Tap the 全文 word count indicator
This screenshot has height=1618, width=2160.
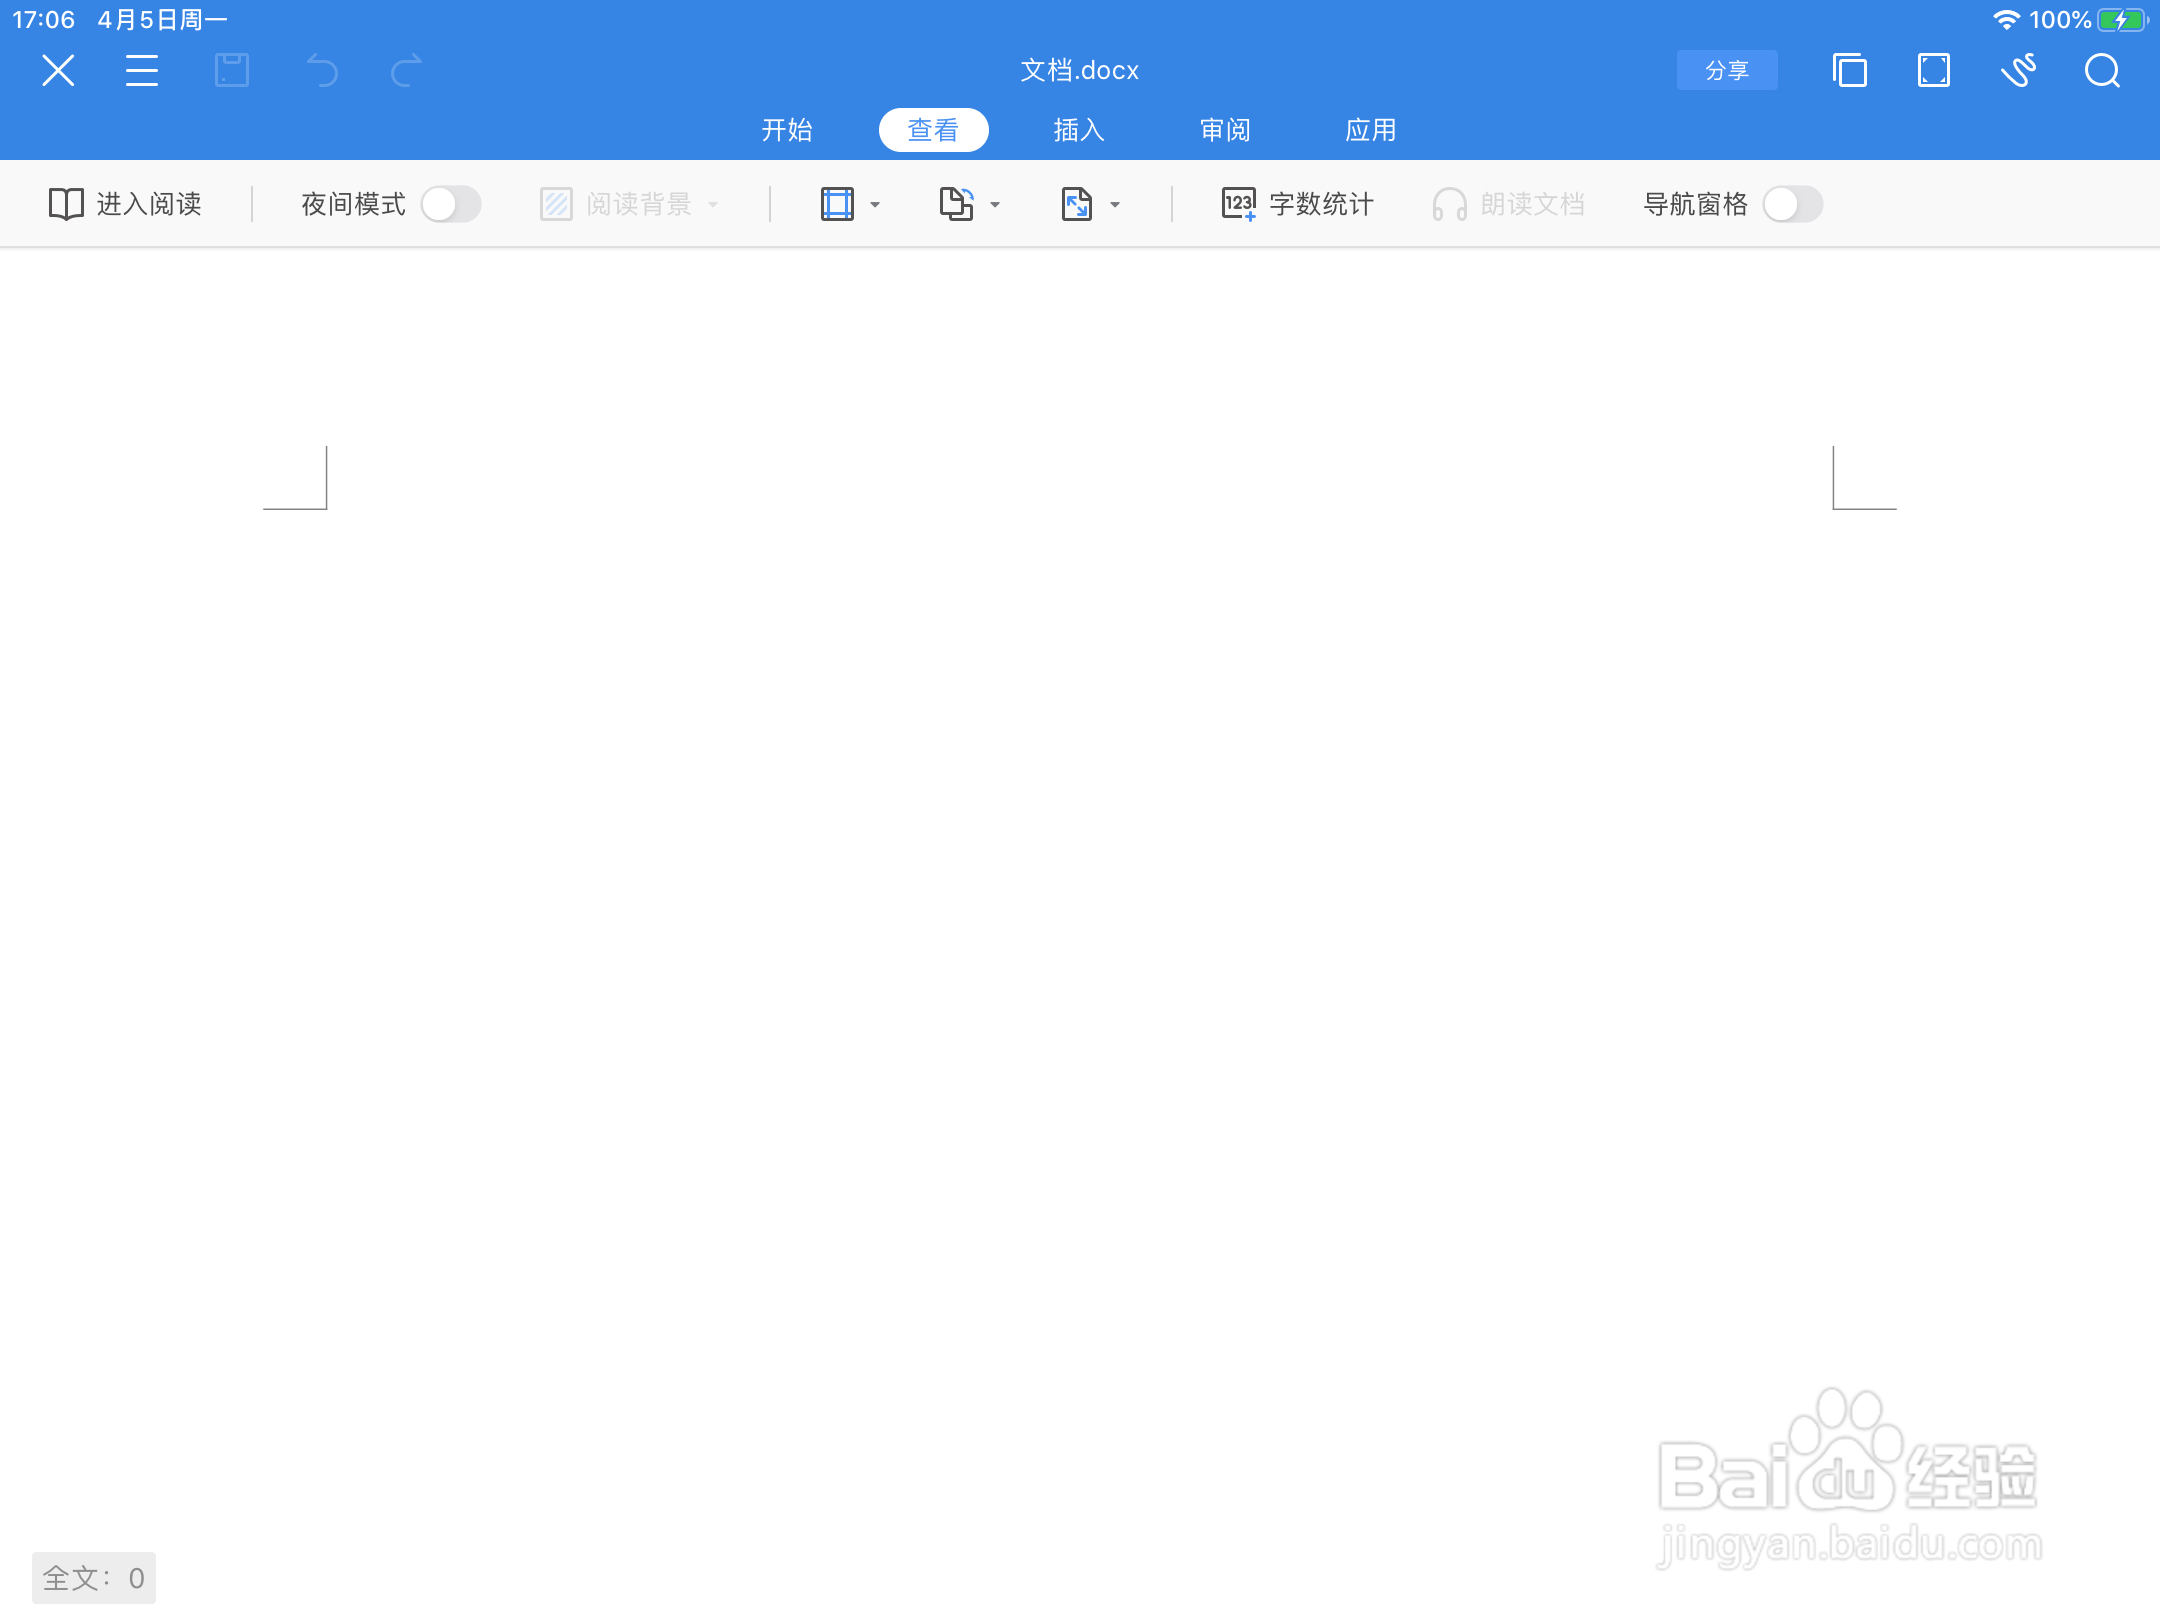pyautogui.click(x=94, y=1578)
